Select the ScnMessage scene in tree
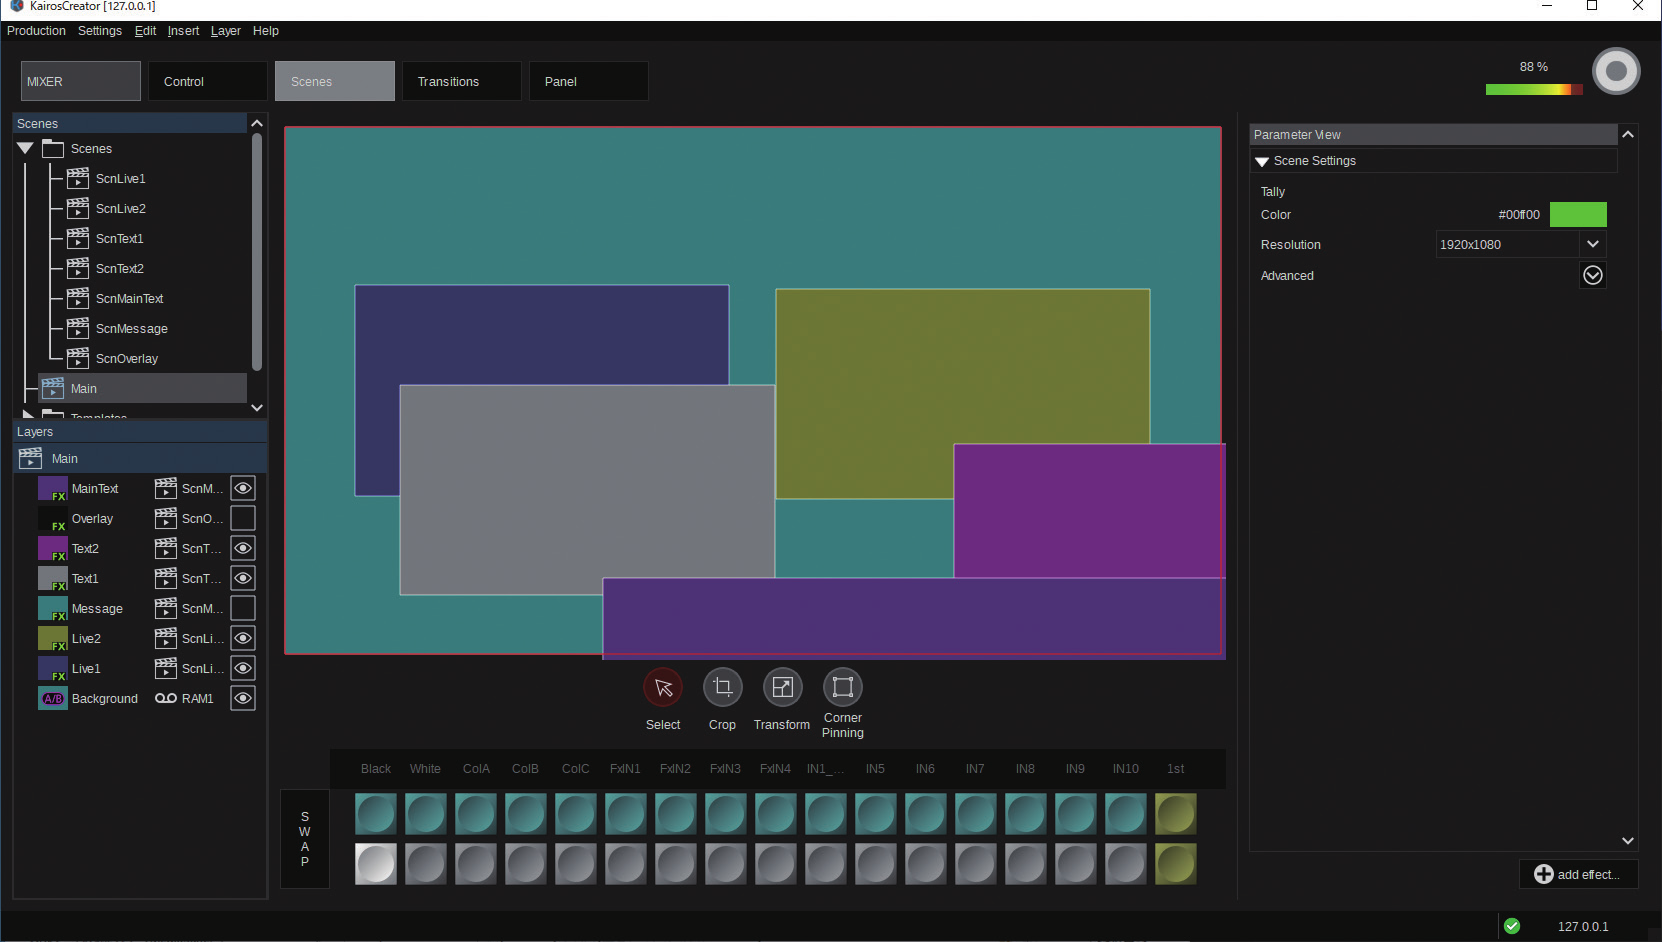 (131, 329)
